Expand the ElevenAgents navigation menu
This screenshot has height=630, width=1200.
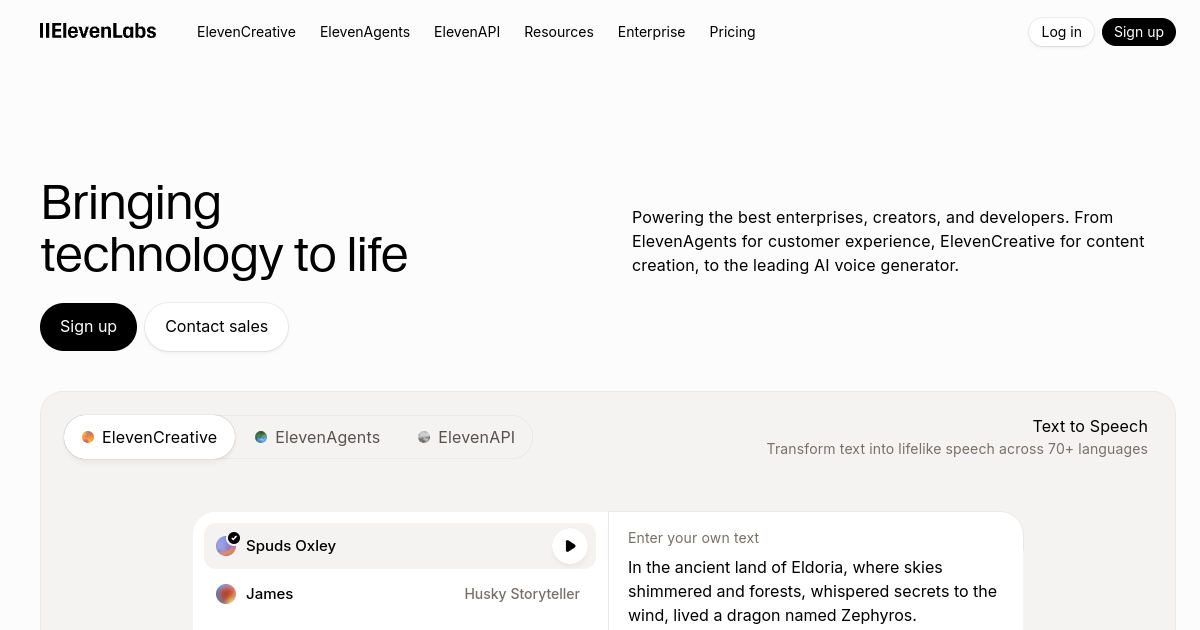pyautogui.click(x=365, y=32)
